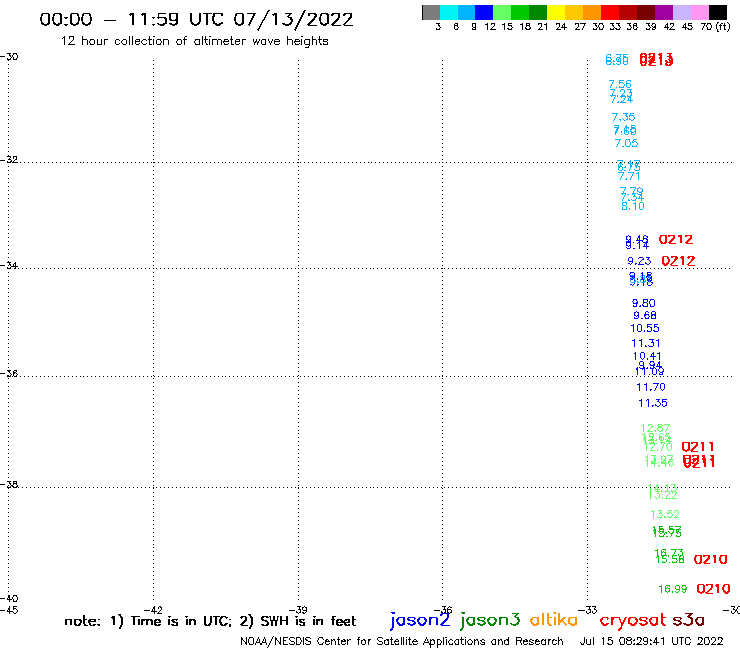
Task: Click the timestamp 'Jul 15 08:29:41 UTC 2022'
Action: (x=651, y=642)
